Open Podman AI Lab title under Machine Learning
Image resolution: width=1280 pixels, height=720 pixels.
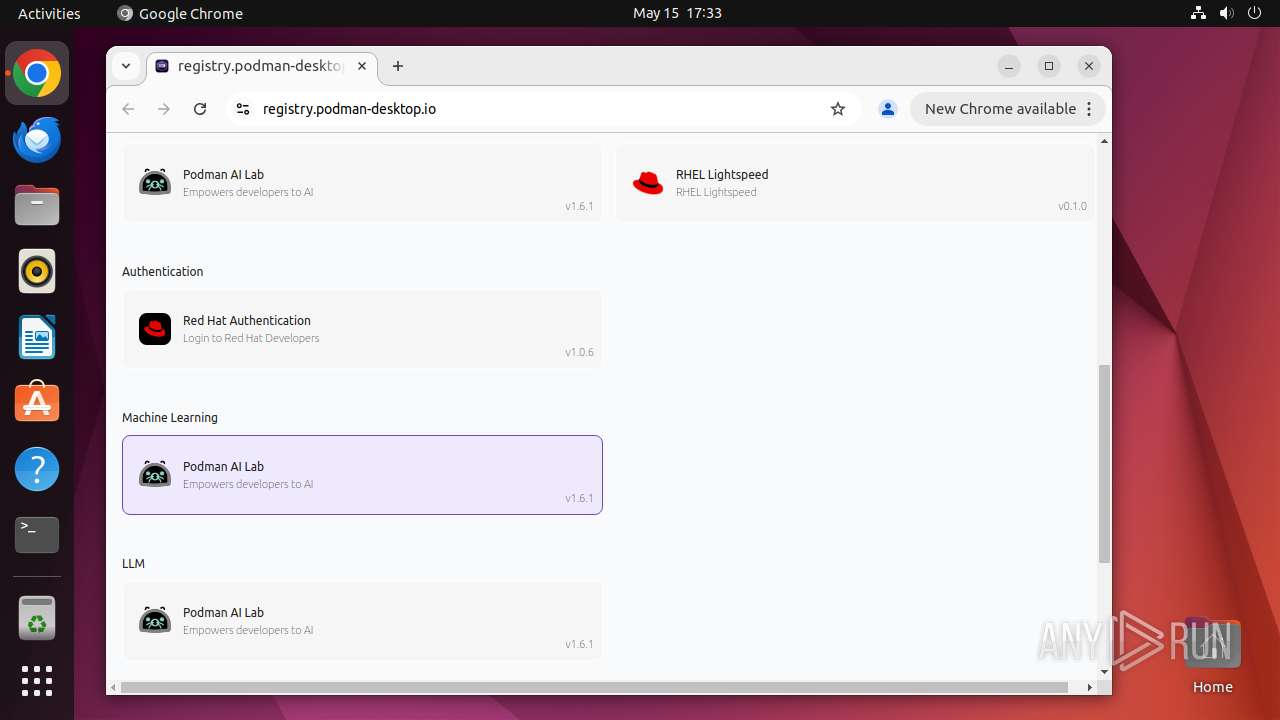pos(223,466)
